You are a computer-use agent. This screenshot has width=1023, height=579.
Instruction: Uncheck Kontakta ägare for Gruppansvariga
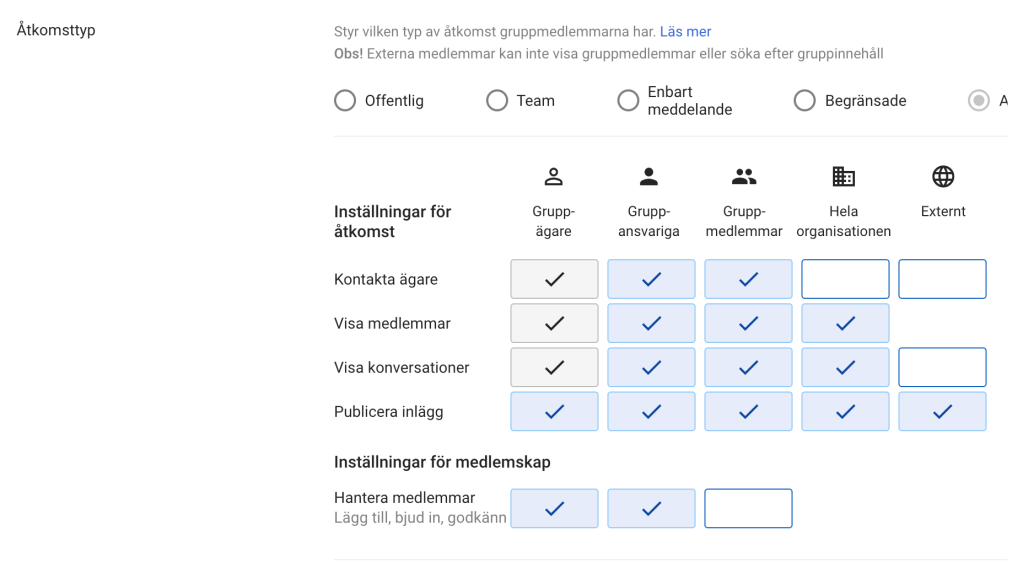651,279
